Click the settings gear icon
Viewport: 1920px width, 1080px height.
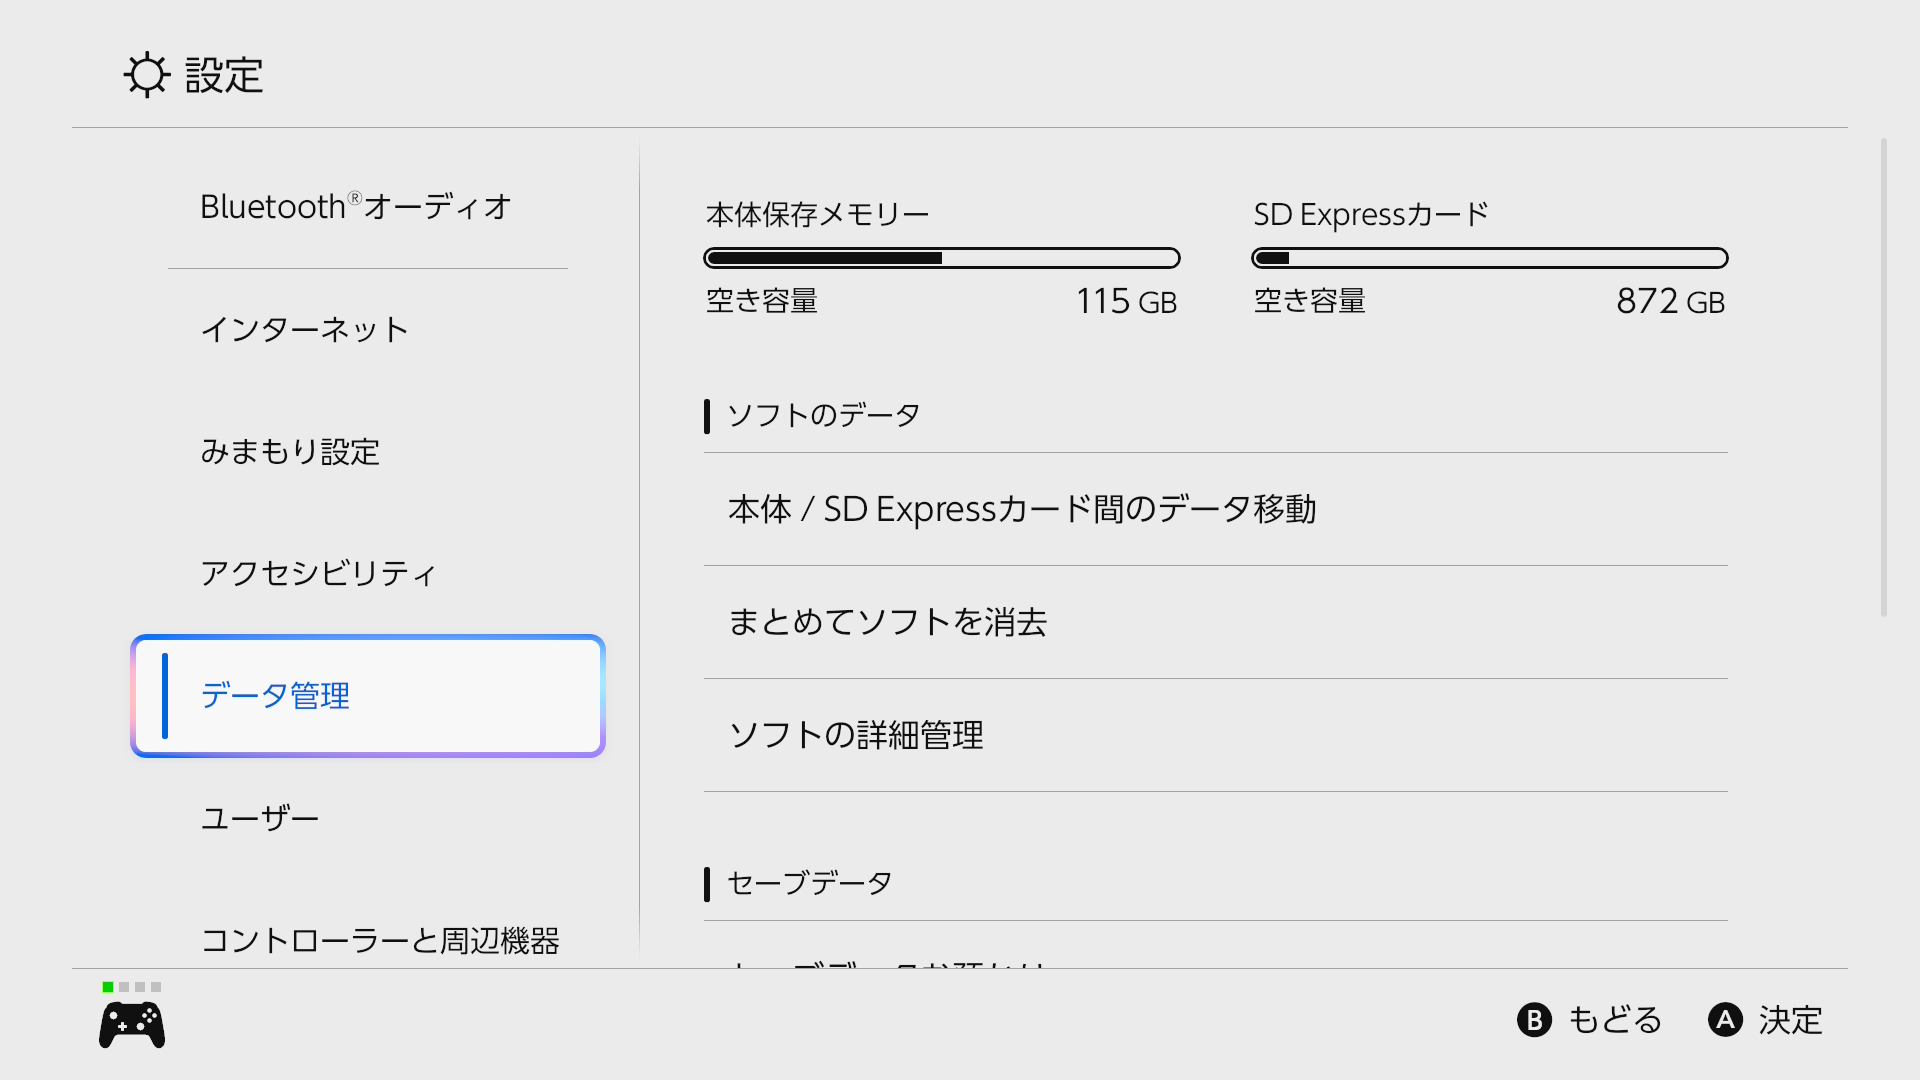[x=147, y=75]
